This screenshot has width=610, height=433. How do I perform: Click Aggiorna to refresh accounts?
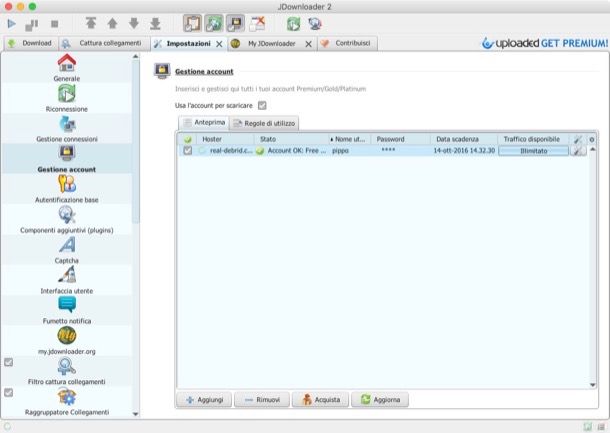tap(380, 400)
